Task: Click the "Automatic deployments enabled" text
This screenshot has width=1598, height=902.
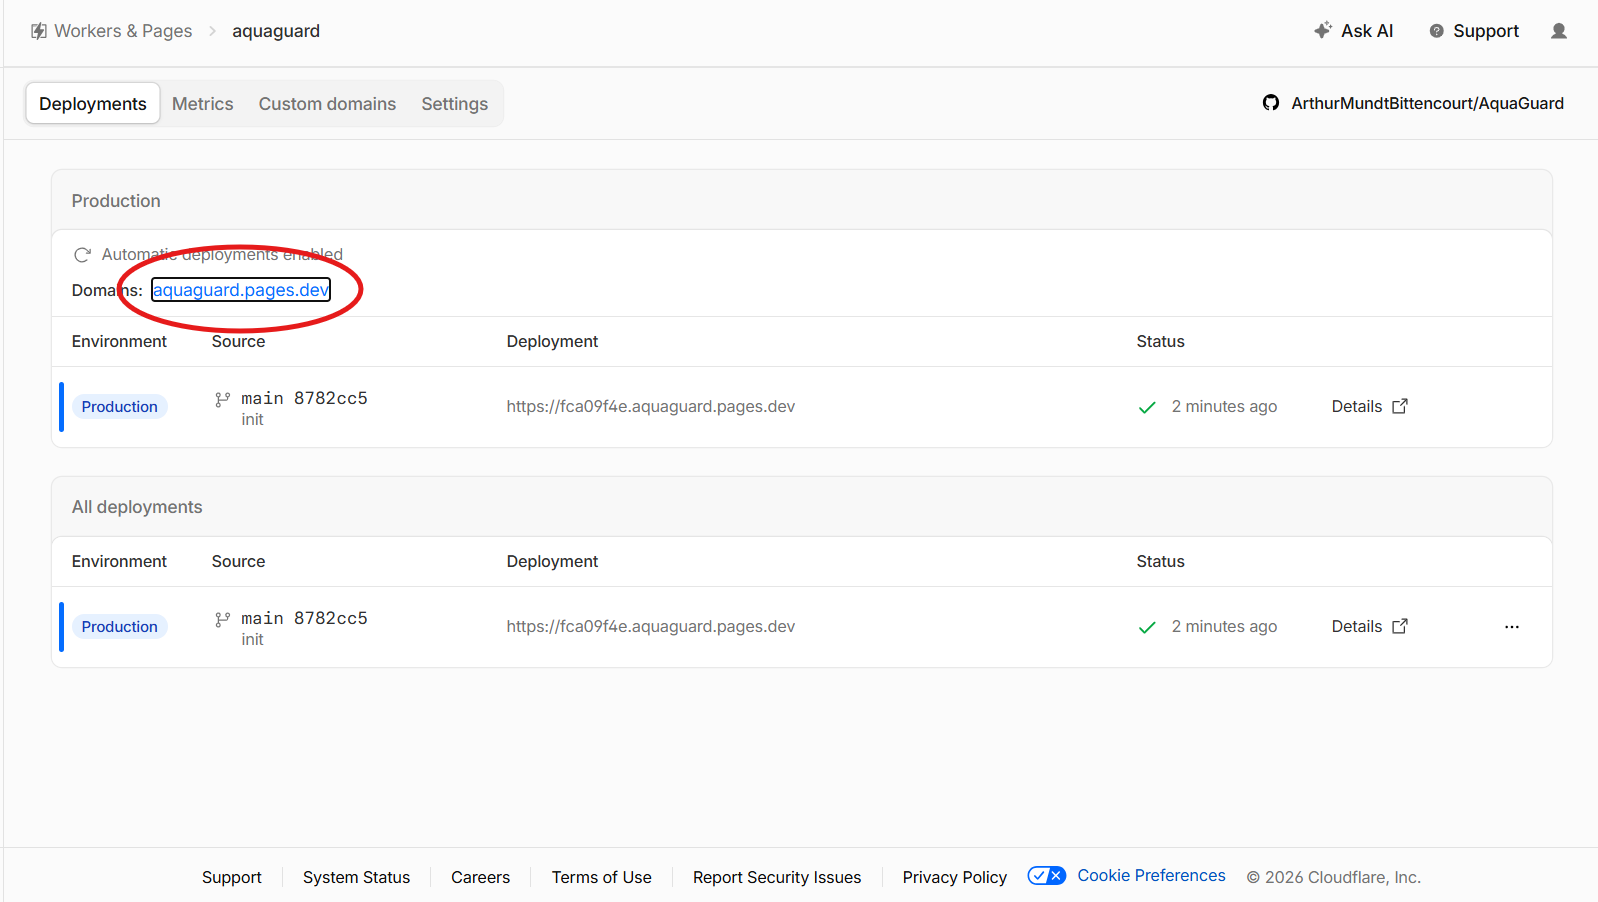Action: tap(222, 255)
